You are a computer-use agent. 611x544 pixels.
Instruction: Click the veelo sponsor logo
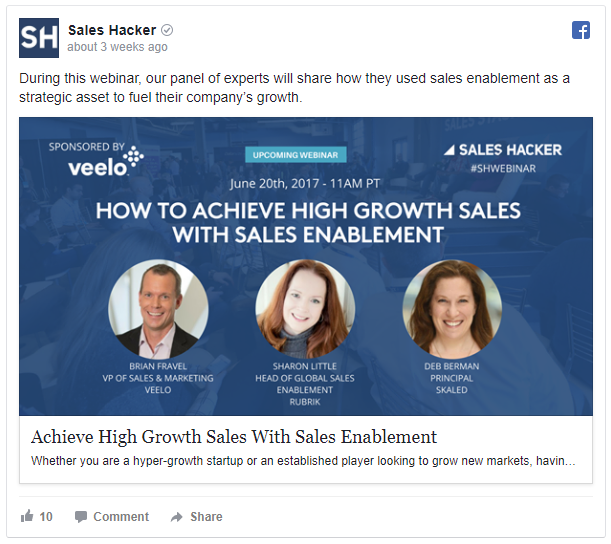[x=106, y=162]
